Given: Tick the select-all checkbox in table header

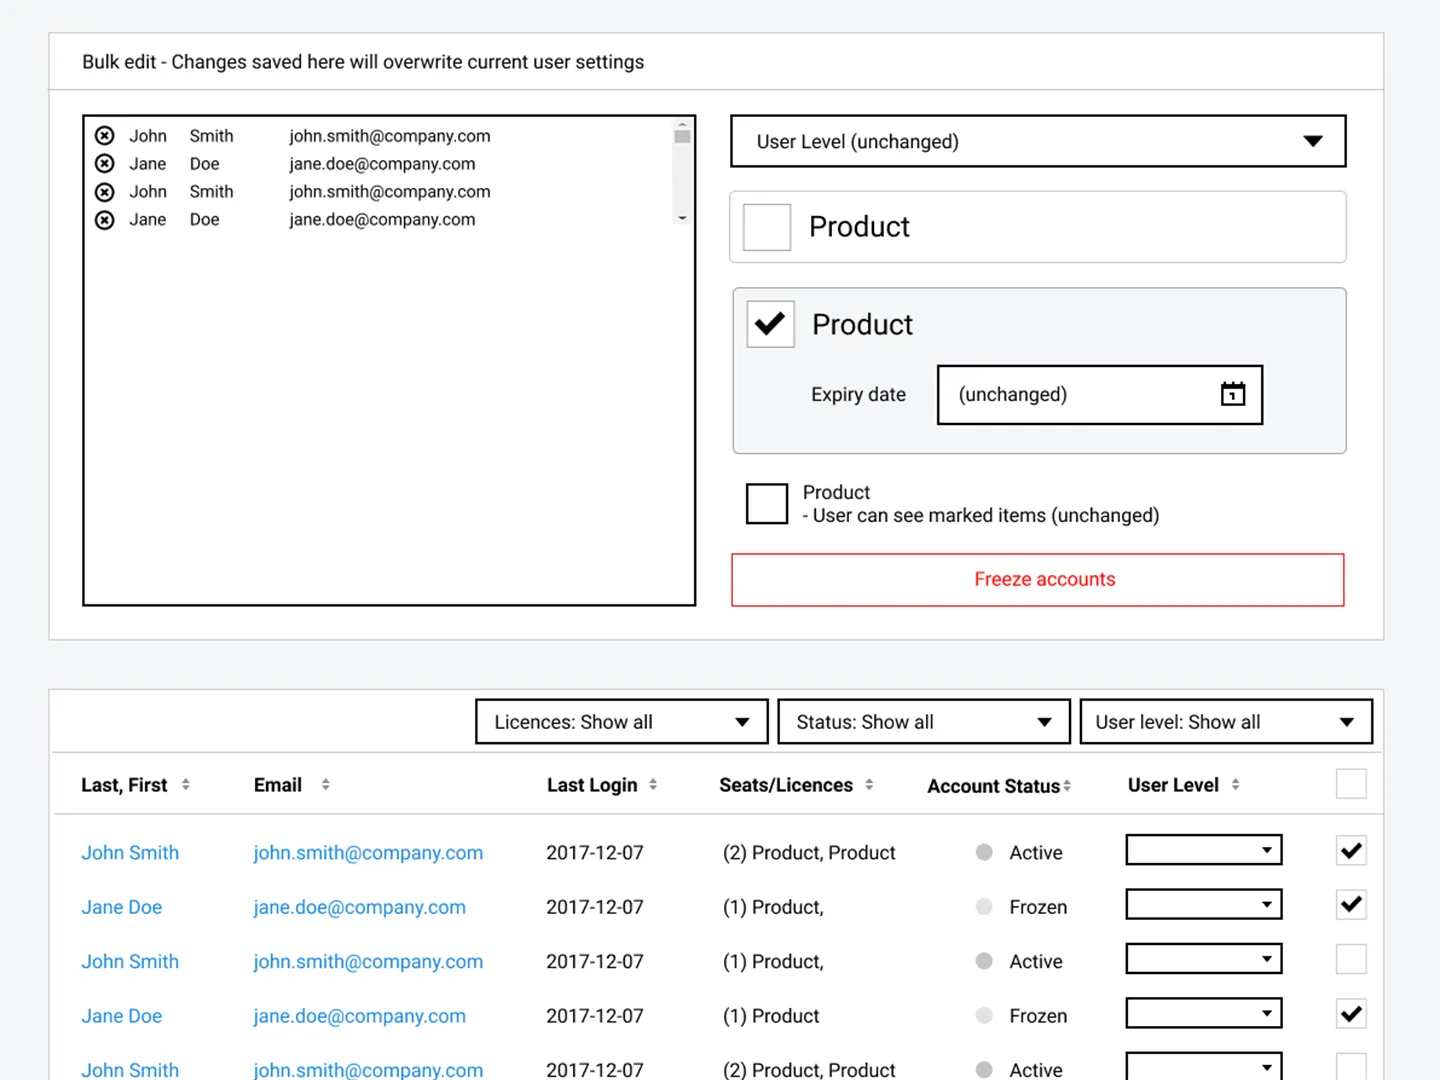Looking at the screenshot, I should coord(1351,784).
